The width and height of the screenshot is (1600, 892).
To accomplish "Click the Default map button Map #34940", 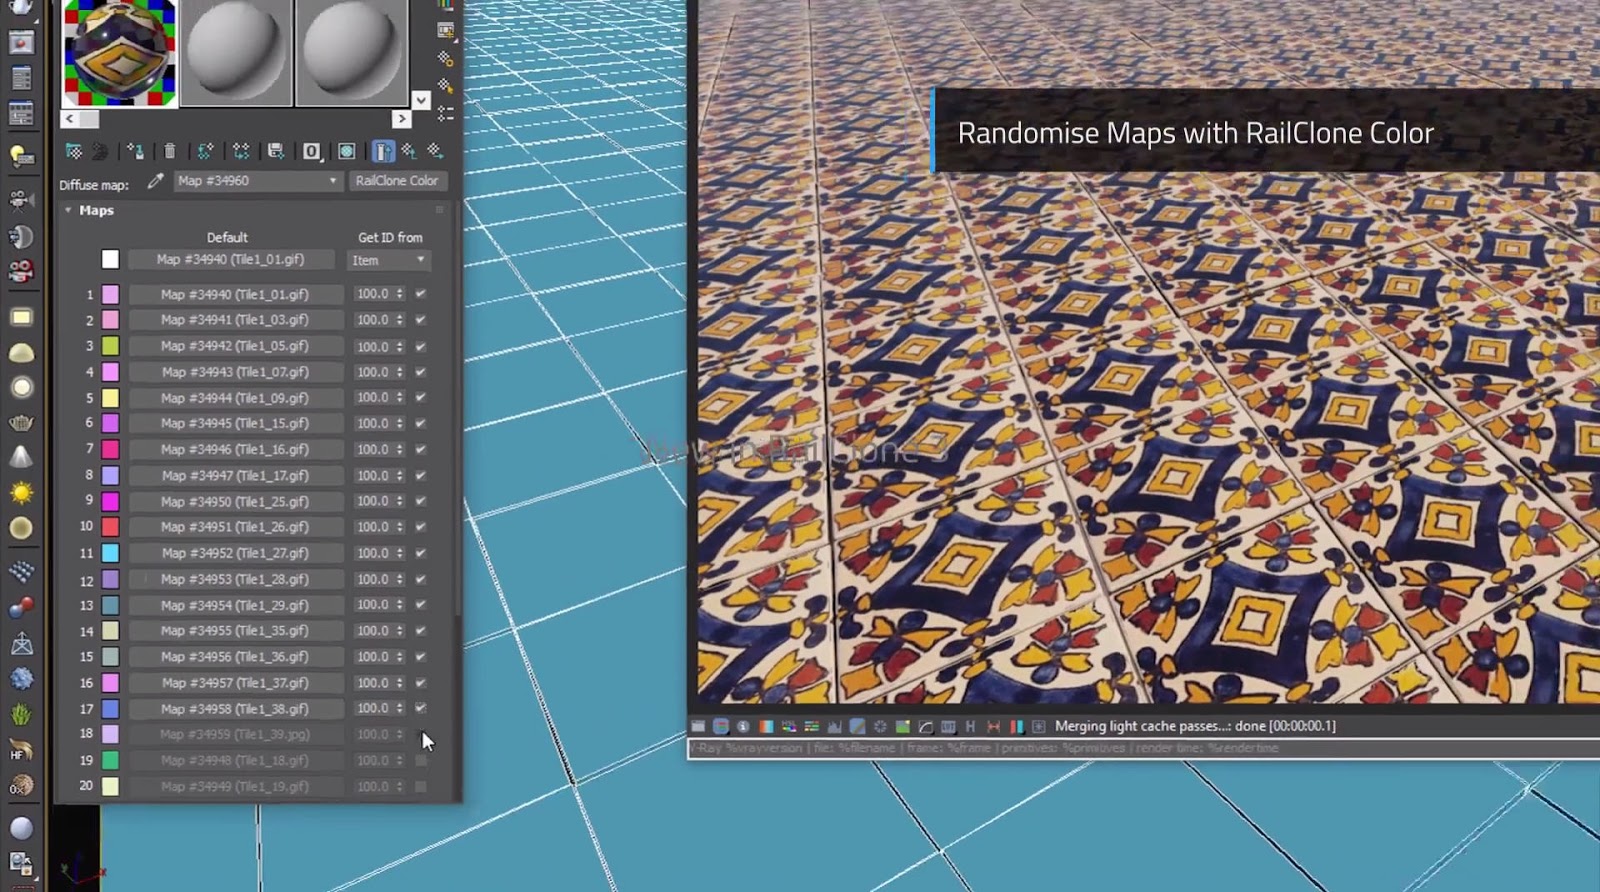I will (230, 259).
